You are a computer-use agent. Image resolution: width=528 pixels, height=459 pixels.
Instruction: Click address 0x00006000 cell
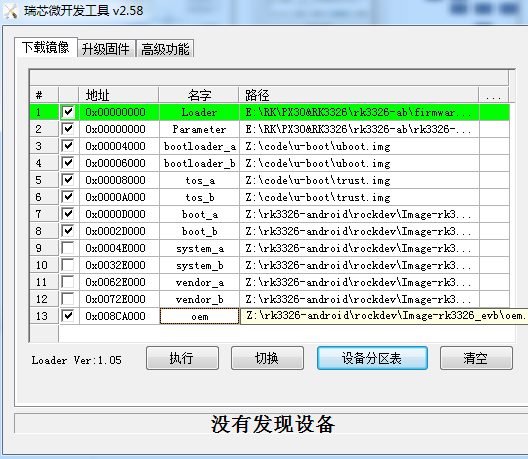(x=119, y=163)
